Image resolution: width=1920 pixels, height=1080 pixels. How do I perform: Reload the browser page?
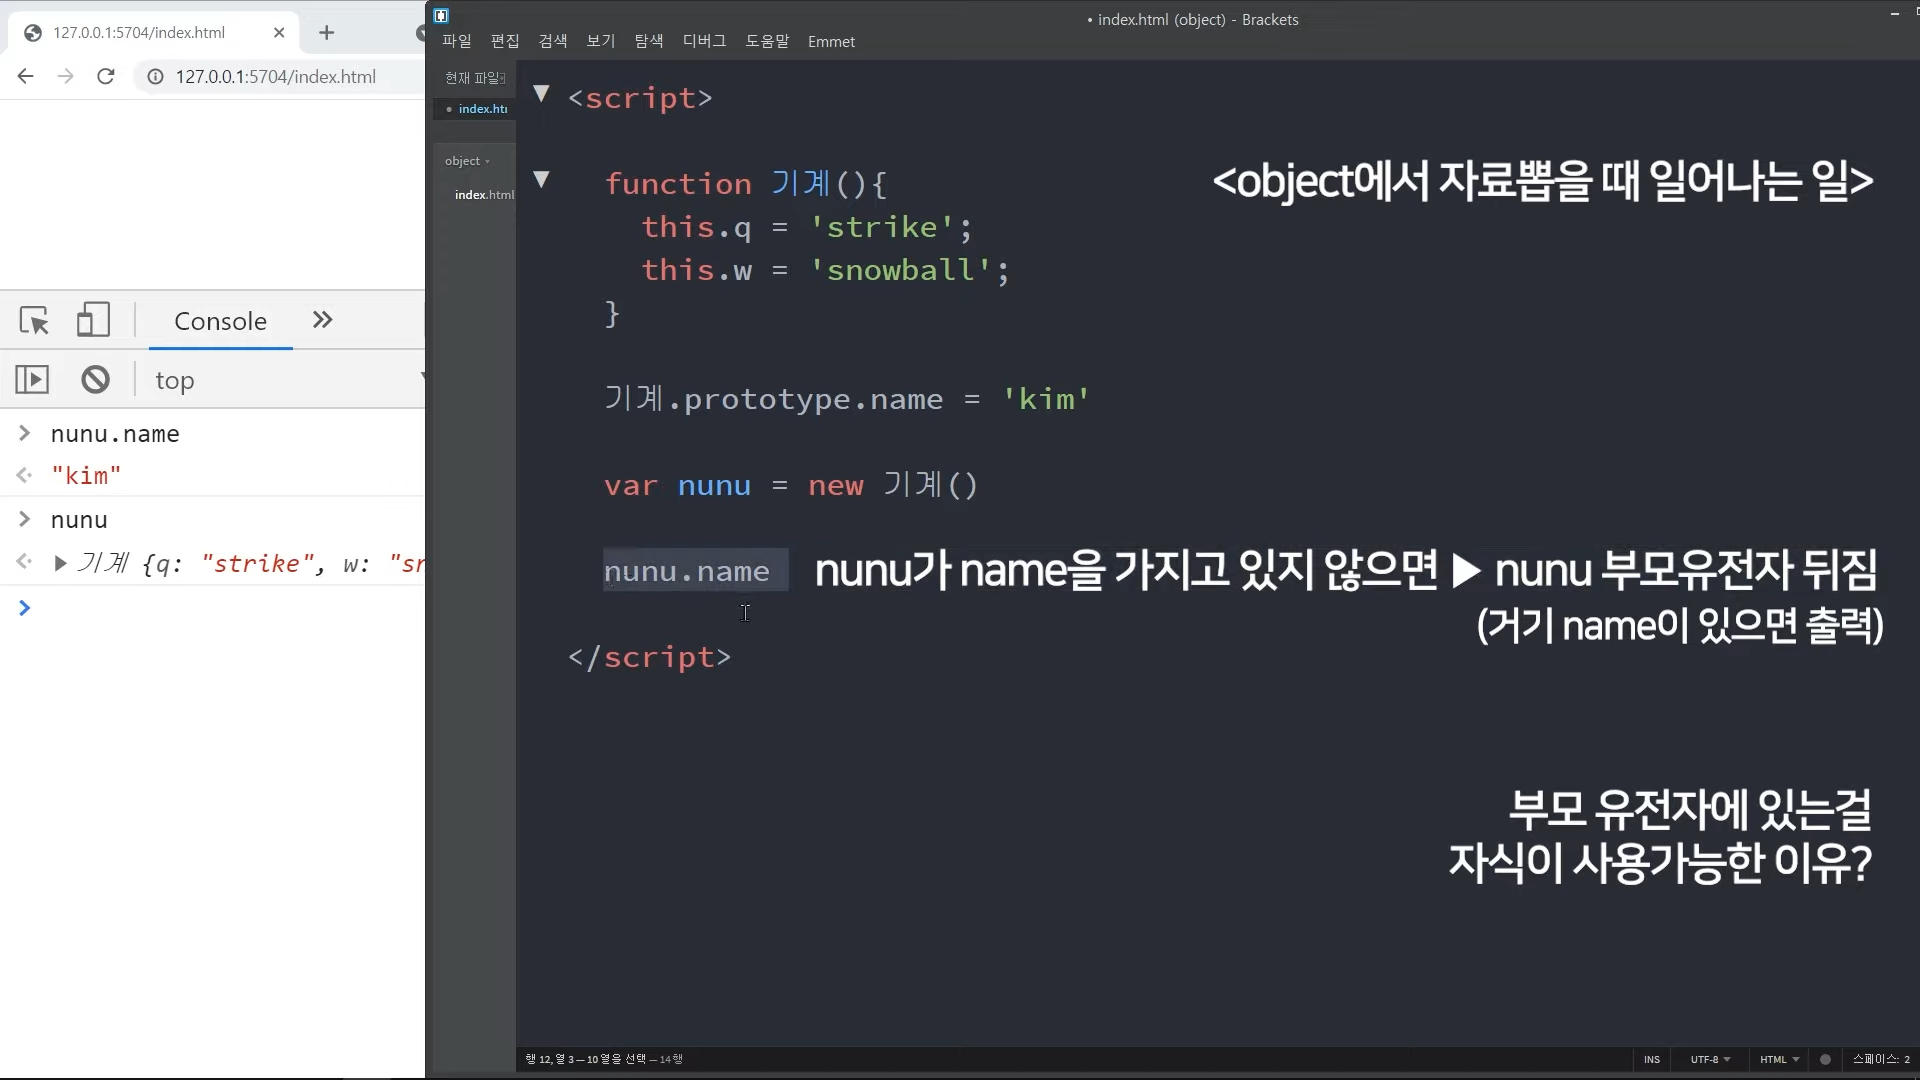click(106, 77)
